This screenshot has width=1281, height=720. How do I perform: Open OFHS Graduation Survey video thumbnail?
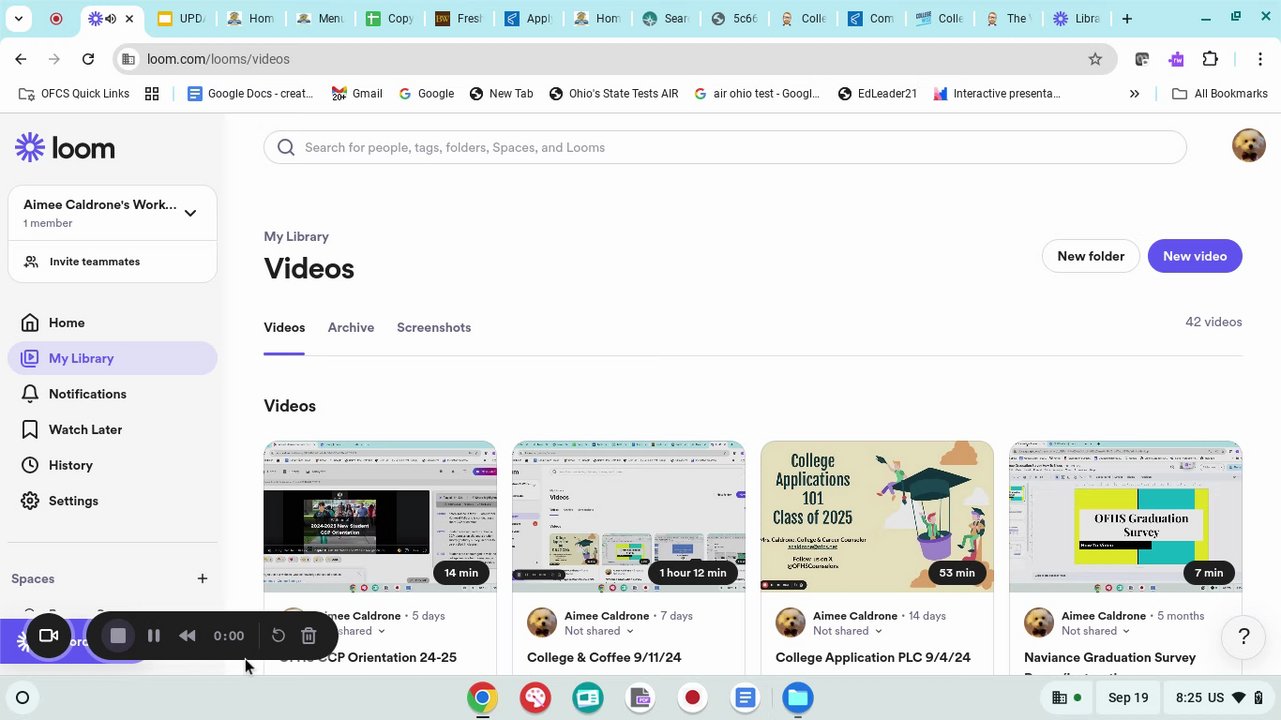(1125, 516)
